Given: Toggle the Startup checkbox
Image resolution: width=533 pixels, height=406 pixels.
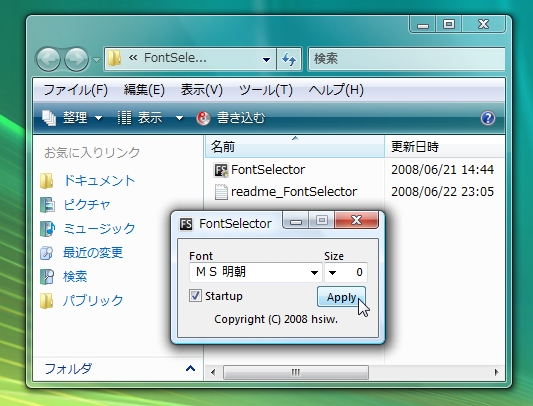Looking at the screenshot, I should pos(195,295).
